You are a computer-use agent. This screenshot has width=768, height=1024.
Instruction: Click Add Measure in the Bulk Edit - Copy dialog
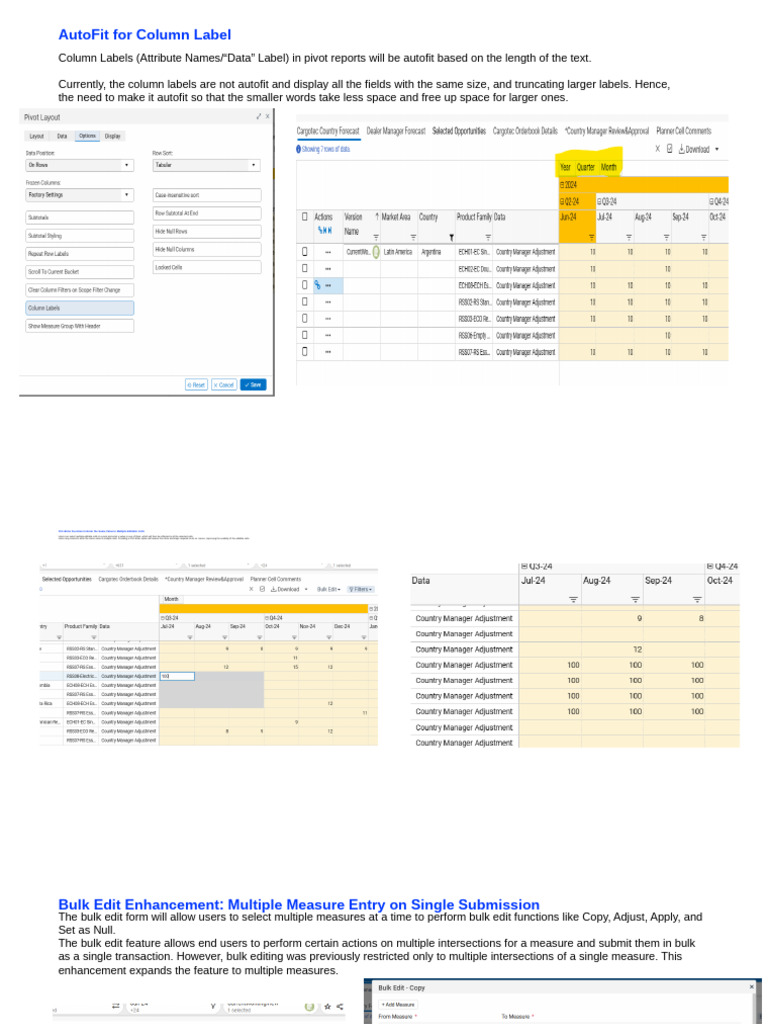coord(398,1004)
